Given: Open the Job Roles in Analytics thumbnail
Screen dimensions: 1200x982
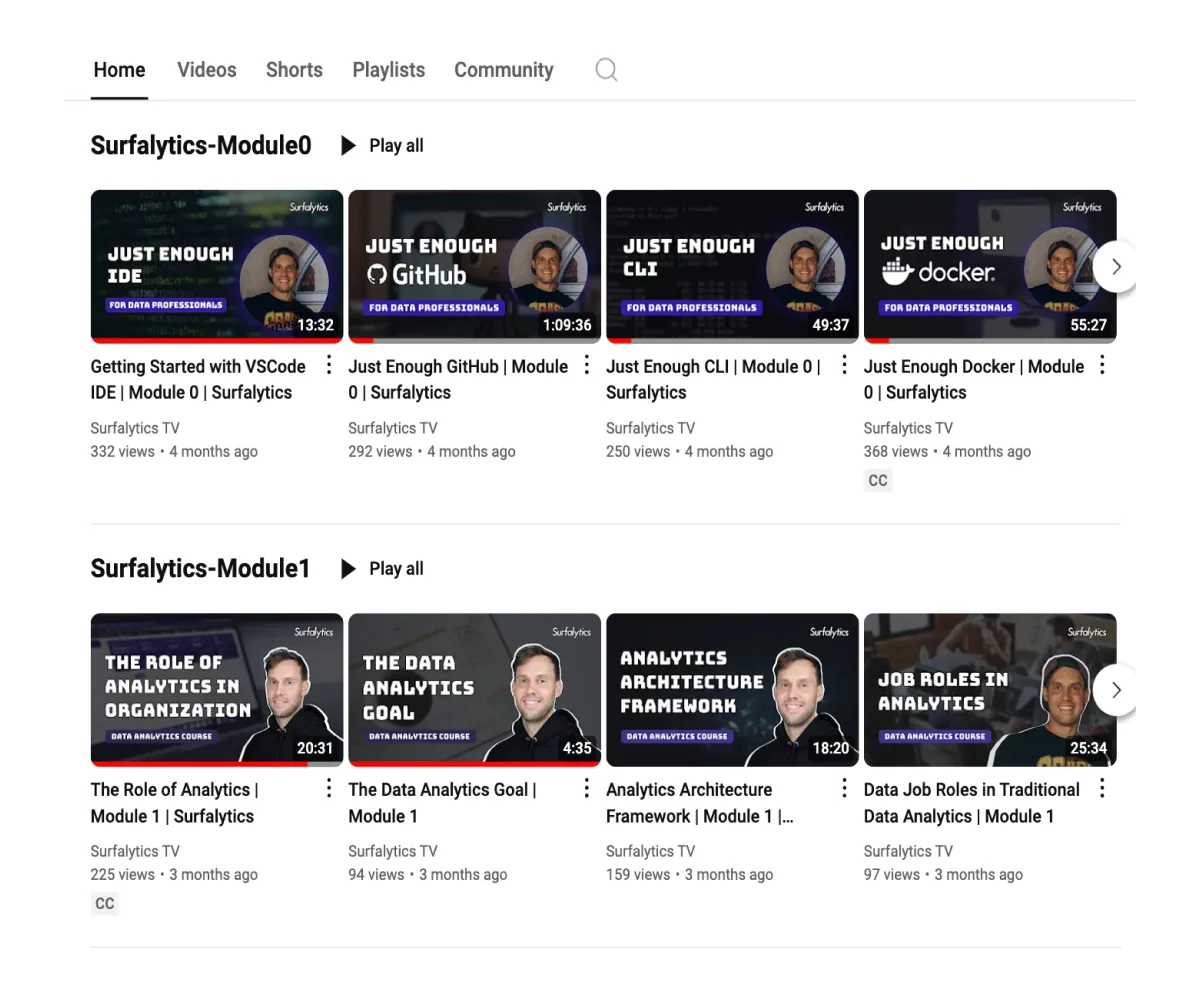Looking at the screenshot, I should point(990,690).
